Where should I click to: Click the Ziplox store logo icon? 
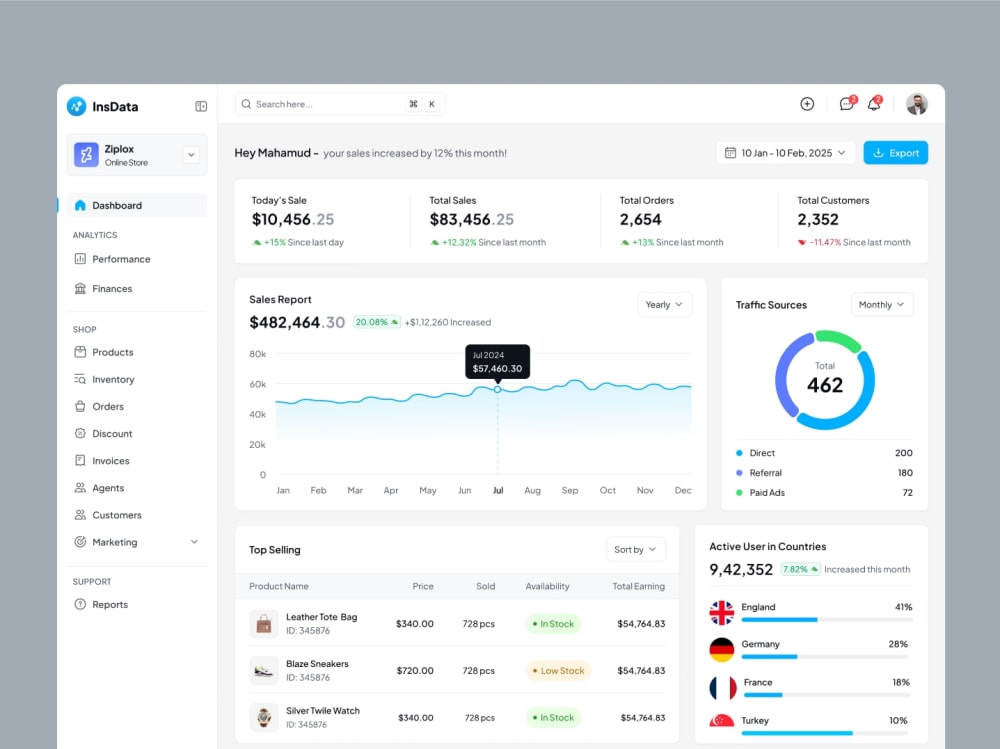coord(86,154)
